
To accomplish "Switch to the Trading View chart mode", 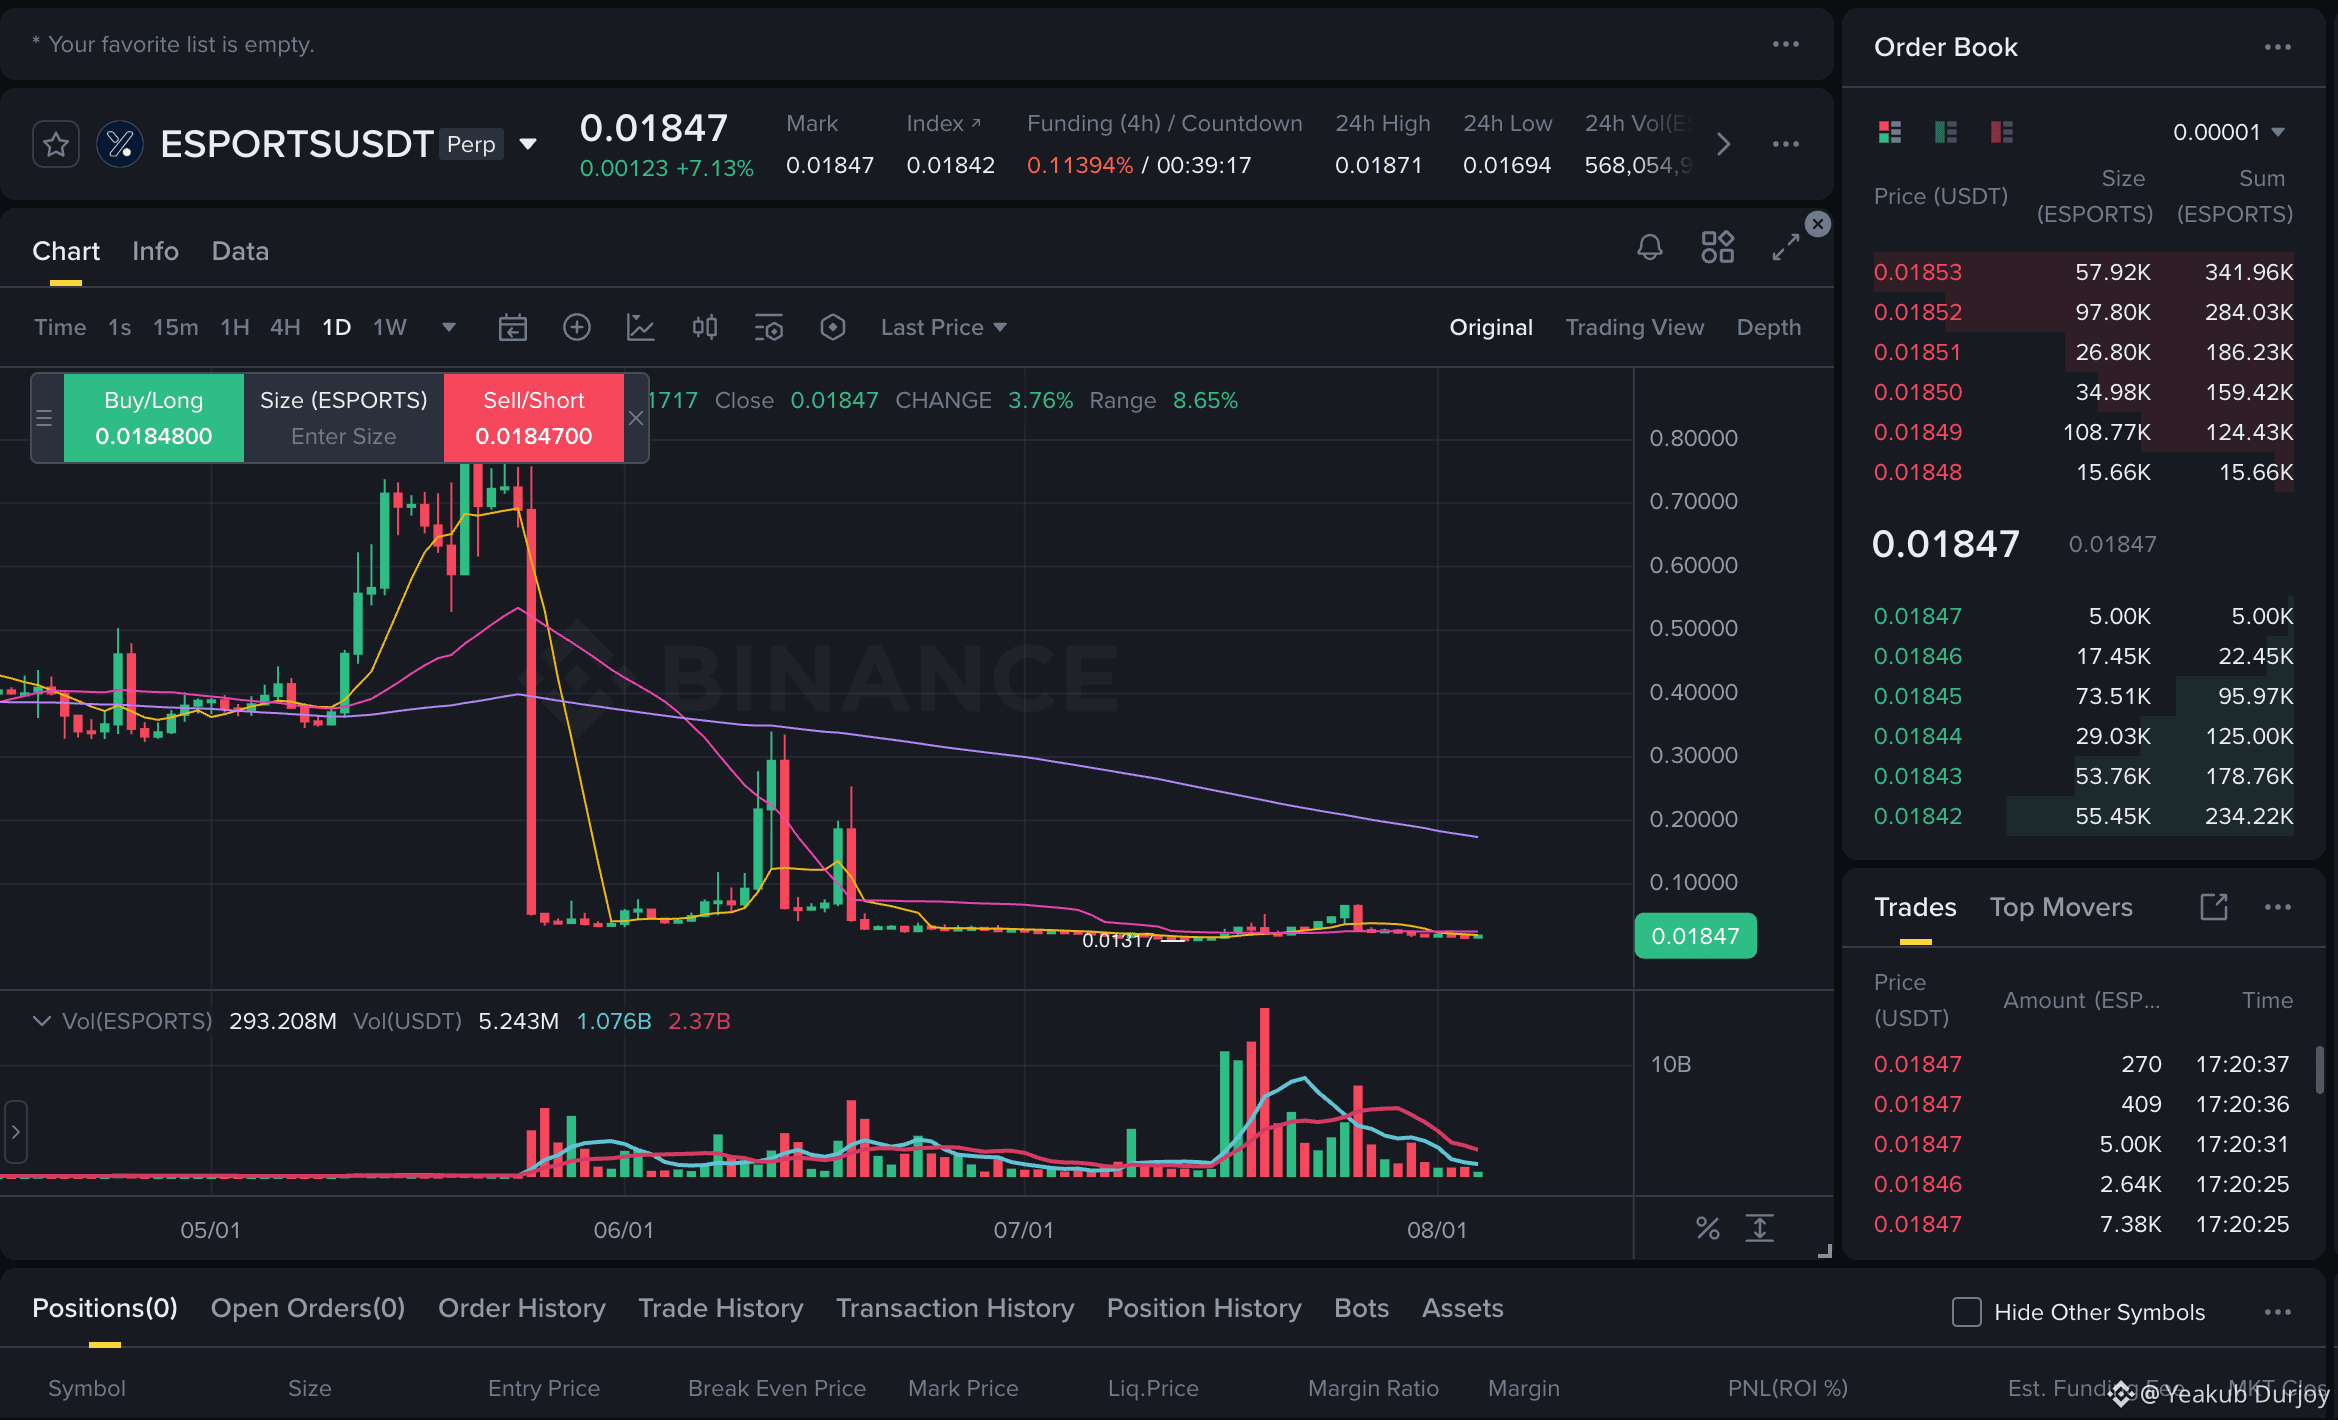I will (x=1635, y=327).
